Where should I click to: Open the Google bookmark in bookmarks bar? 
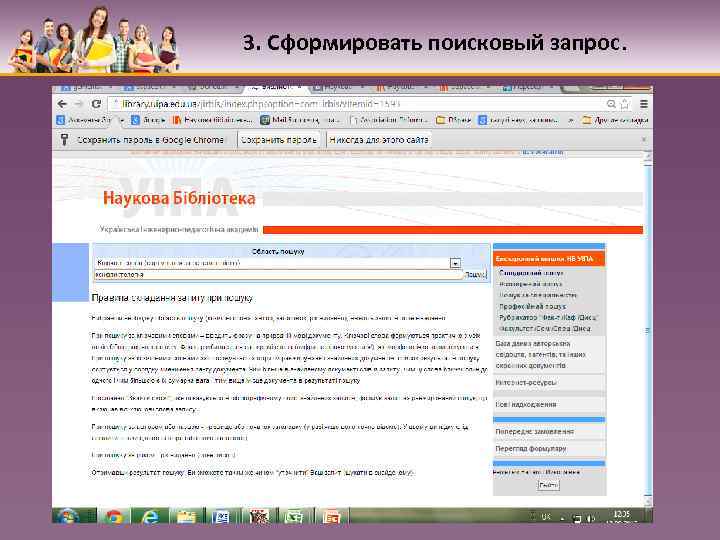tap(148, 120)
